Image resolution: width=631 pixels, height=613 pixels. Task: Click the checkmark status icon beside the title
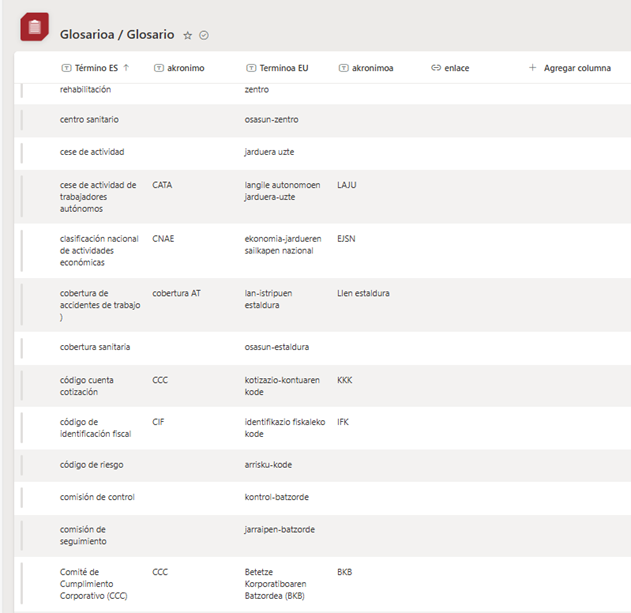pos(204,35)
